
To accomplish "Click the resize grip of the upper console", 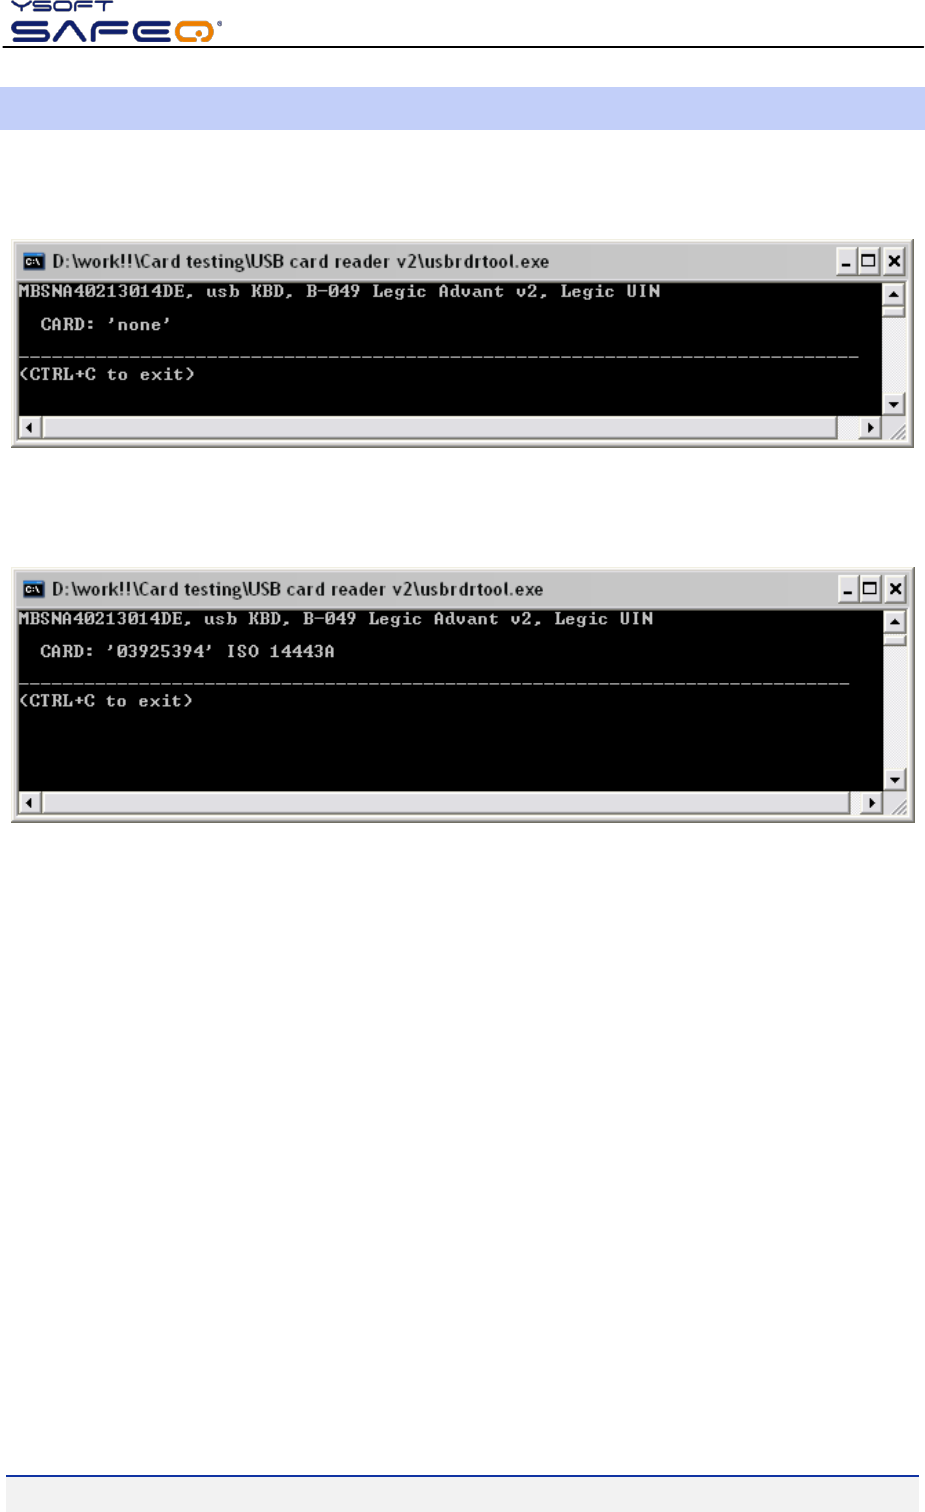I will (x=896, y=429).
